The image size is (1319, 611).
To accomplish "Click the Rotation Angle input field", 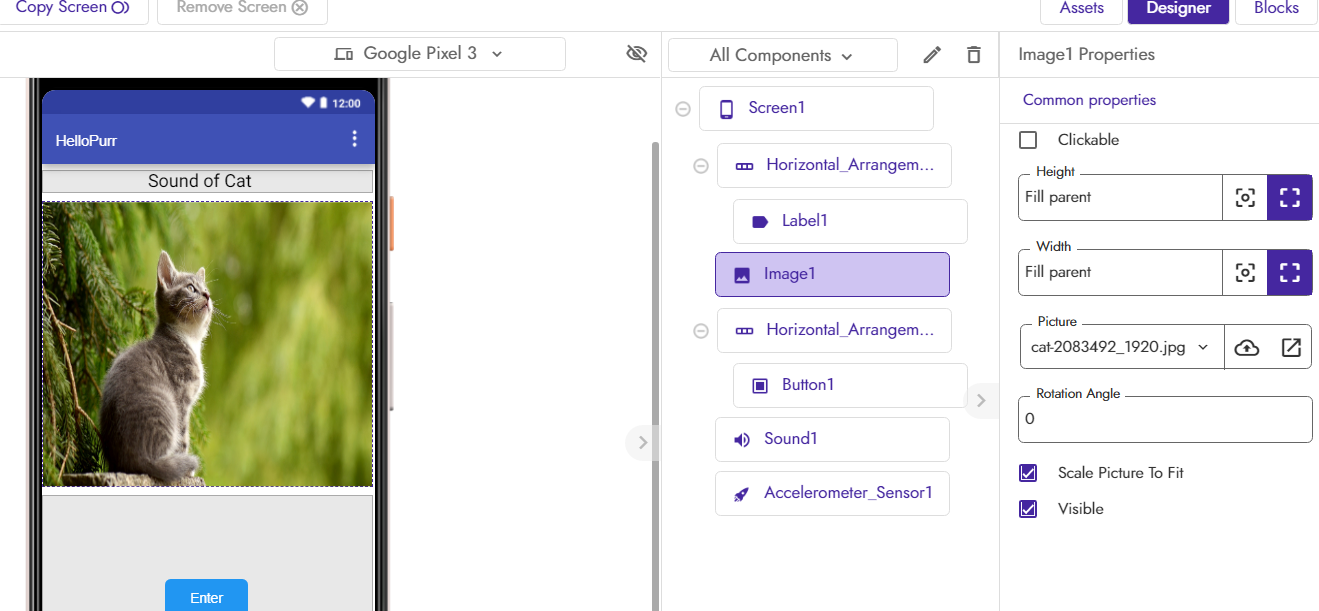I will click(1165, 419).
